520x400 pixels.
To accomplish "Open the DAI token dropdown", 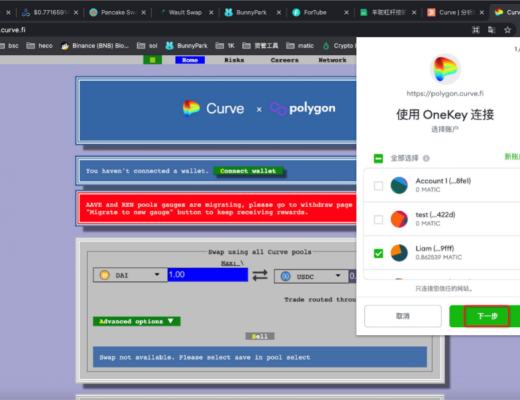I will pyautogui.click(x=130, y=275).
